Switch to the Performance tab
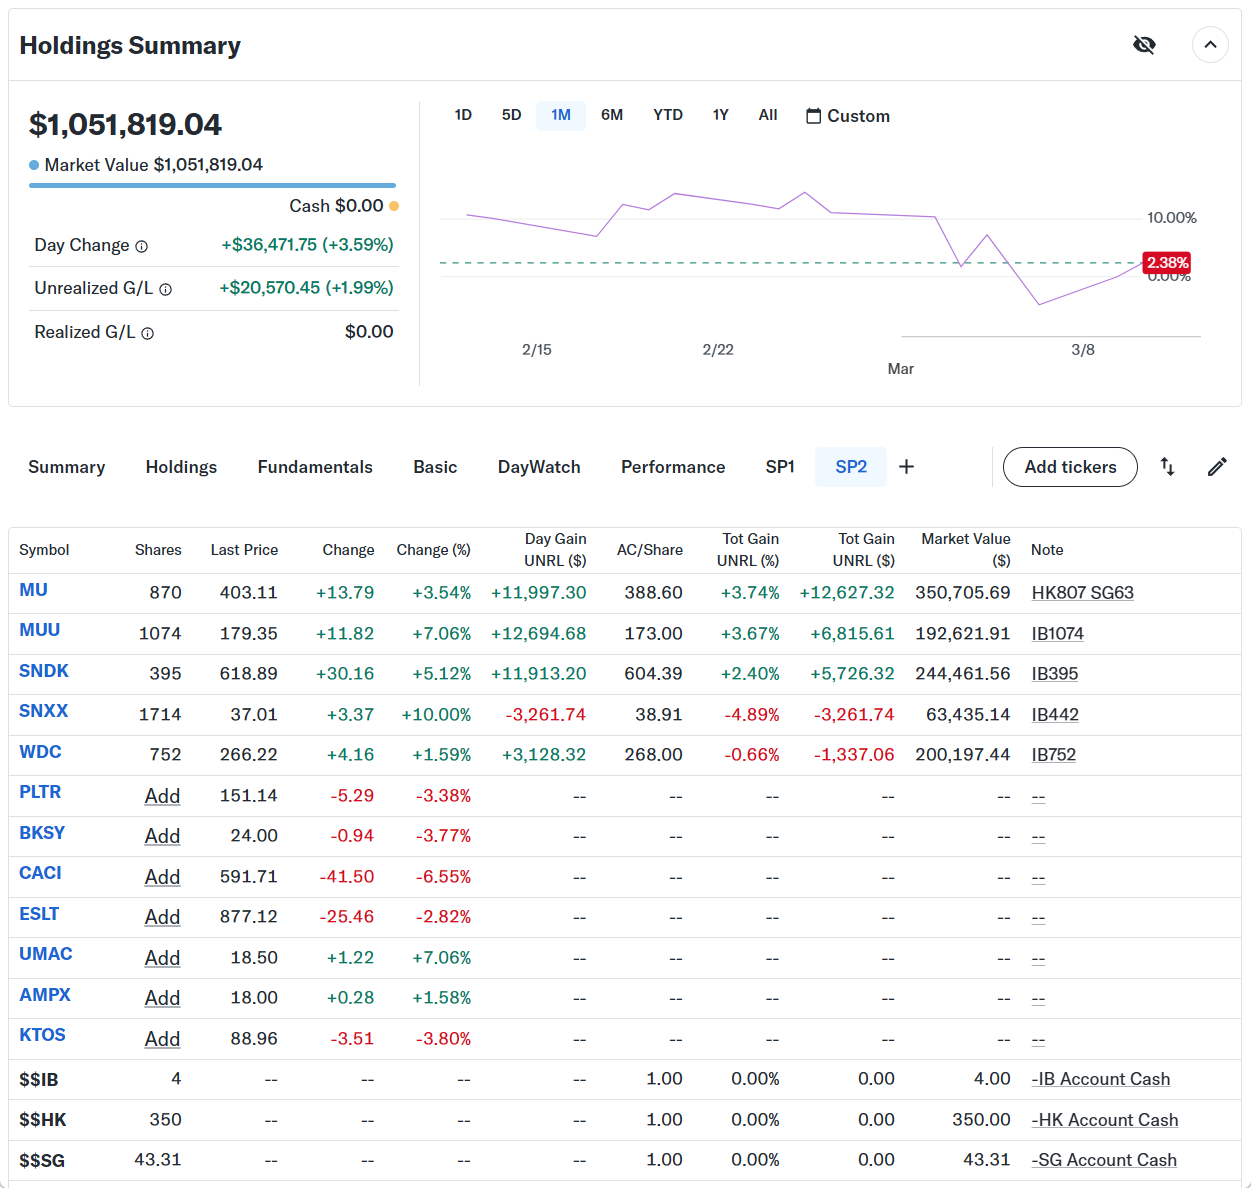 [x=673, y=467]
